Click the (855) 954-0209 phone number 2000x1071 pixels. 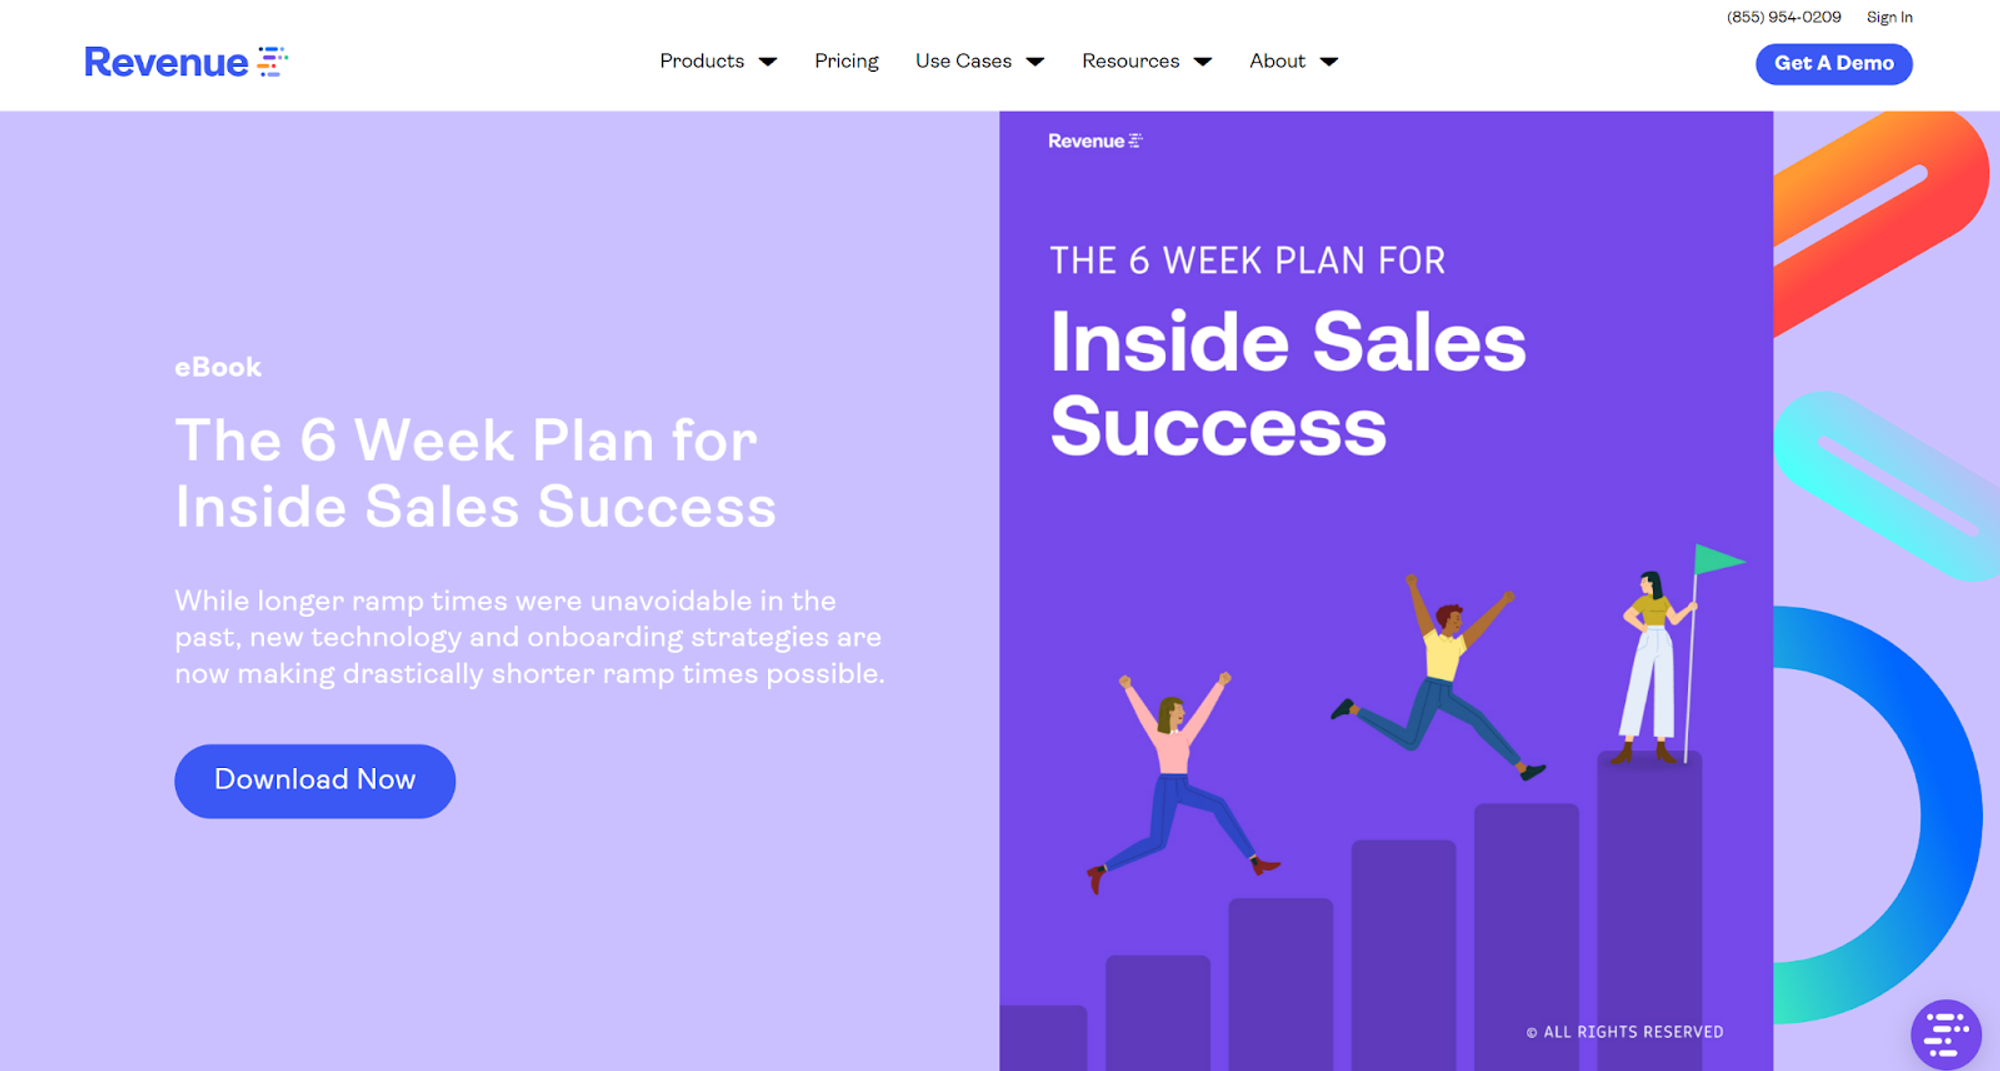tap(1783, 17)
